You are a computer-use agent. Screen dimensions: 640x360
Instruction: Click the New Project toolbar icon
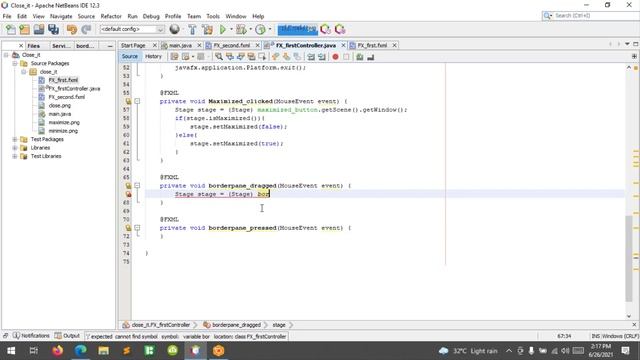(24, 29)
